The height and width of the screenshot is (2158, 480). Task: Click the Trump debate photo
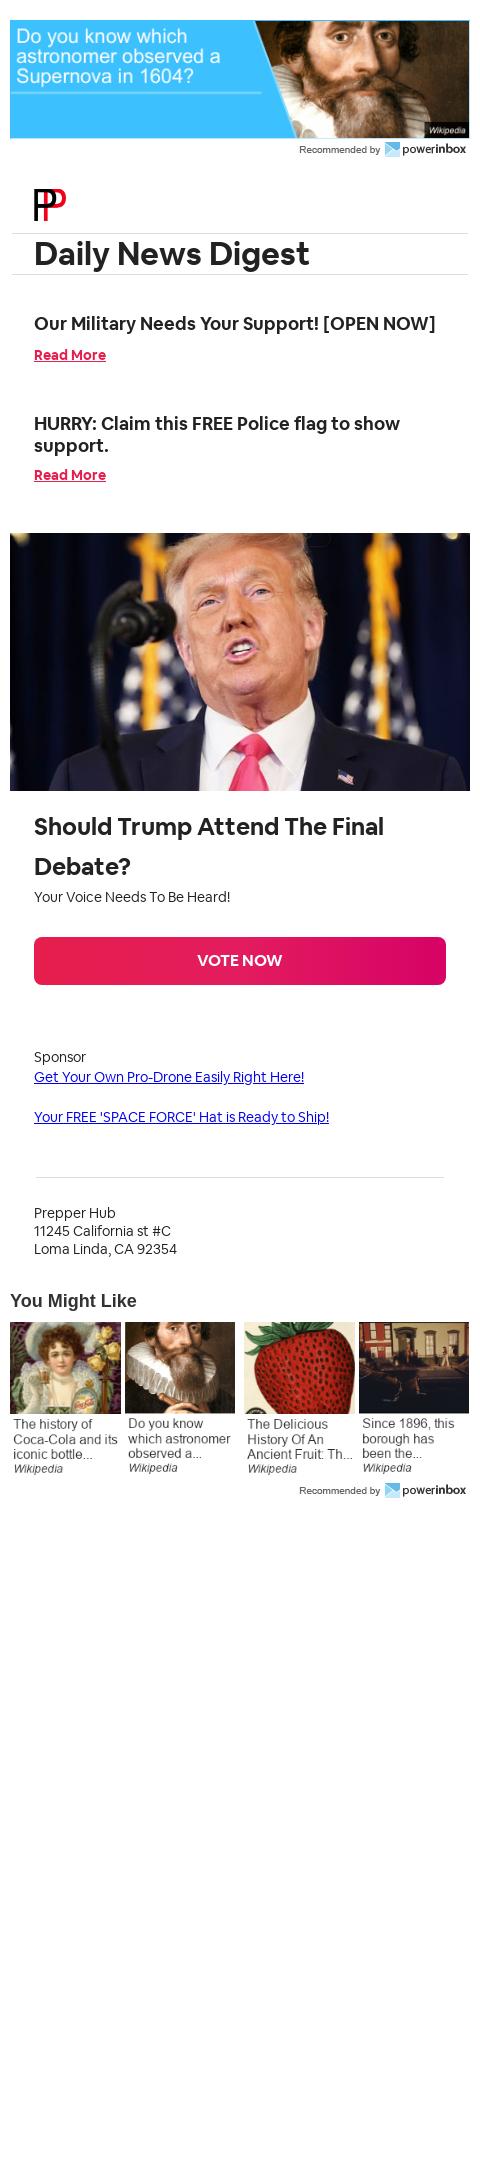240,662
